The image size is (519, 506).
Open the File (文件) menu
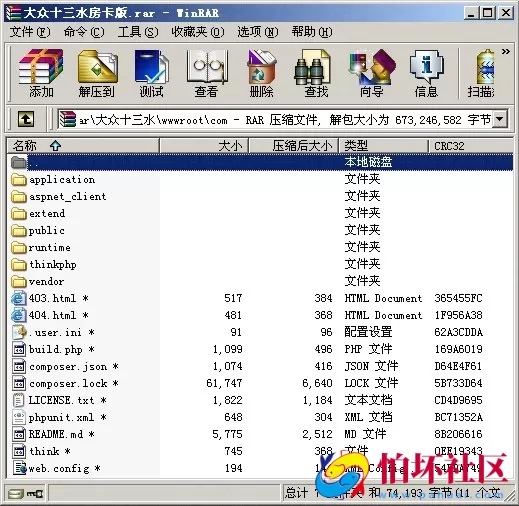pos(30,32)
